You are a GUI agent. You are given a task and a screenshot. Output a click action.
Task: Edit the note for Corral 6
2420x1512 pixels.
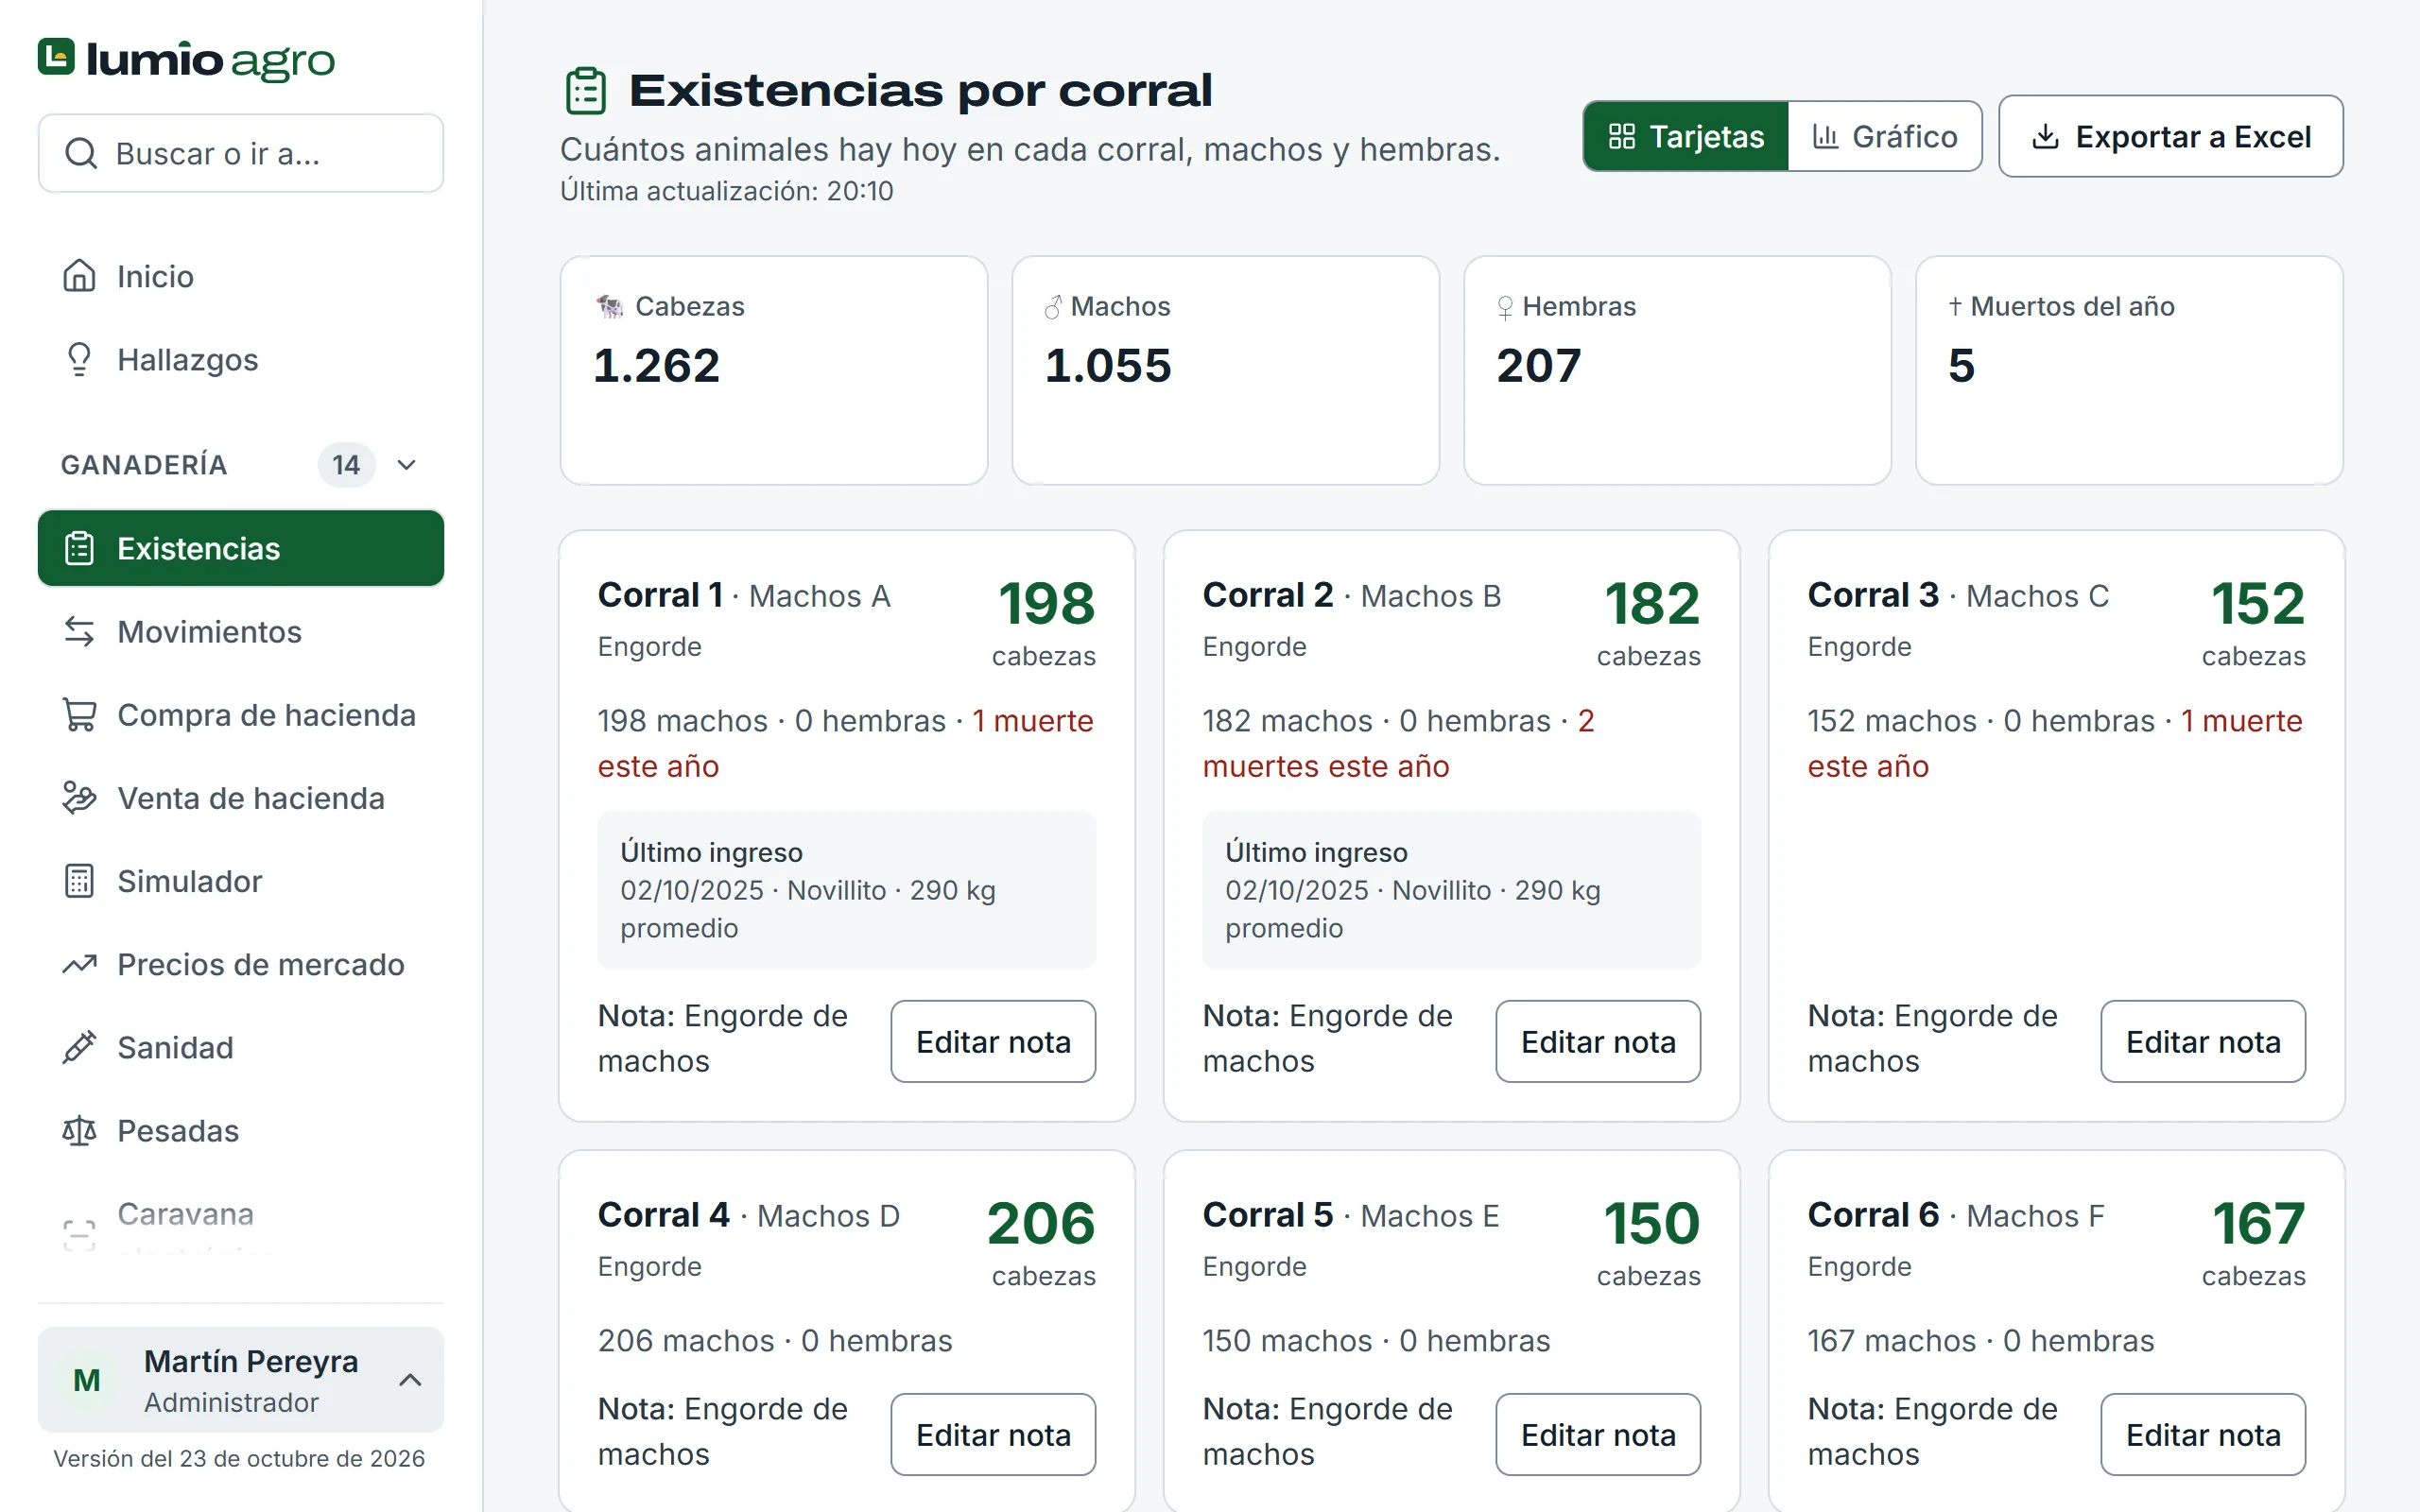point(2203,1434)
